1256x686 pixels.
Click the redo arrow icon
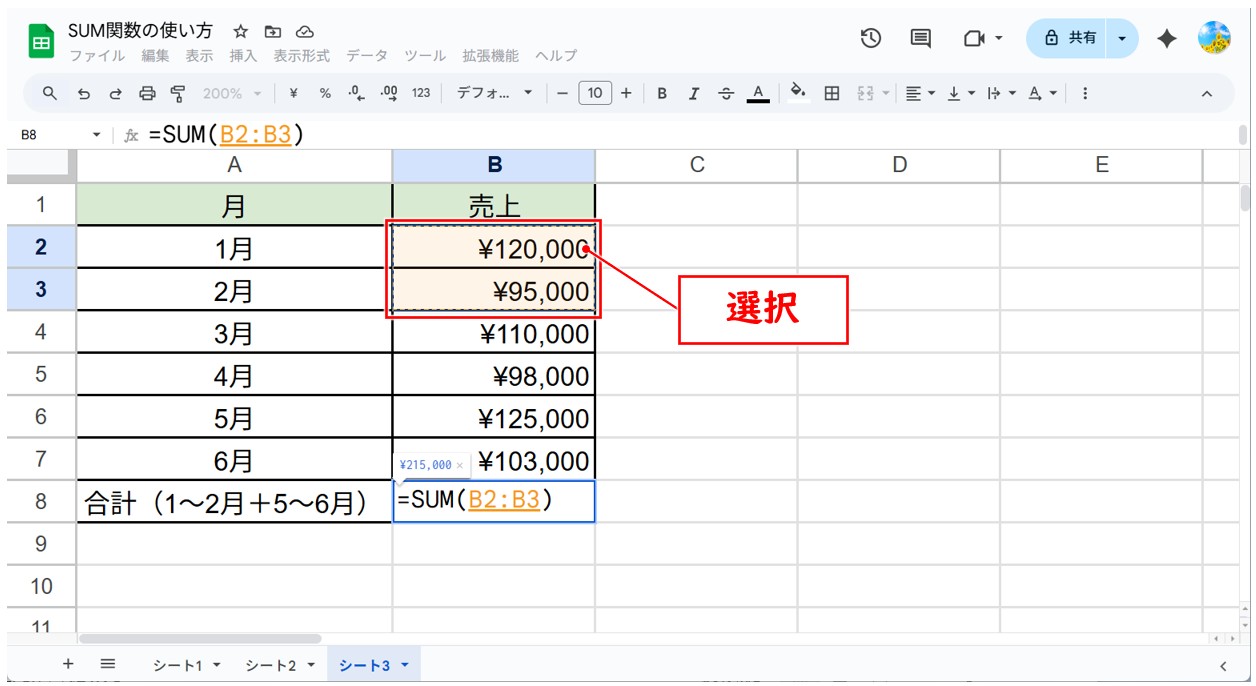[115, 93]
